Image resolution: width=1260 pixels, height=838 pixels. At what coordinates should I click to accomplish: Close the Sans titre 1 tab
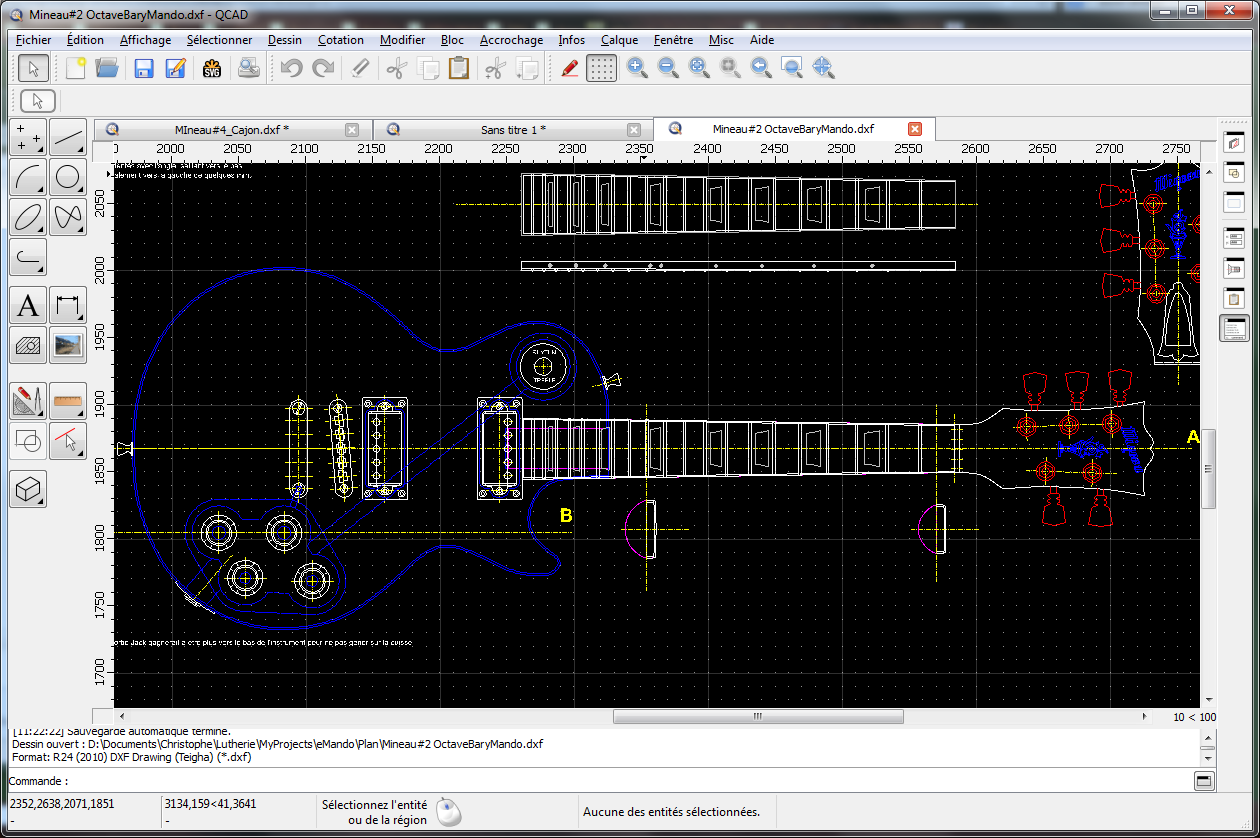(634, 130)
